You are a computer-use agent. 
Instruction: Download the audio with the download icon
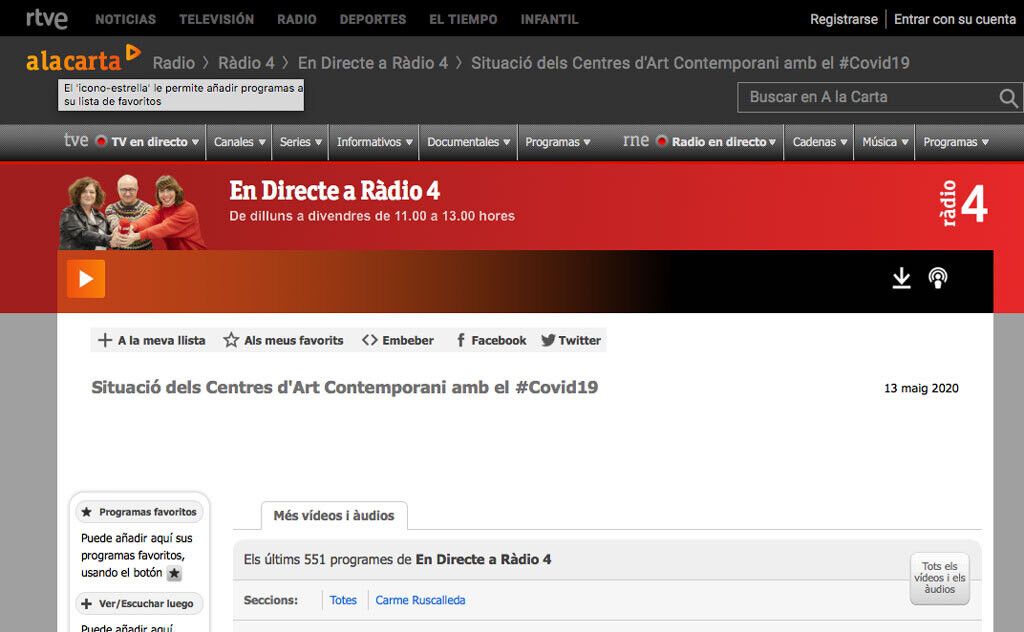901,278
